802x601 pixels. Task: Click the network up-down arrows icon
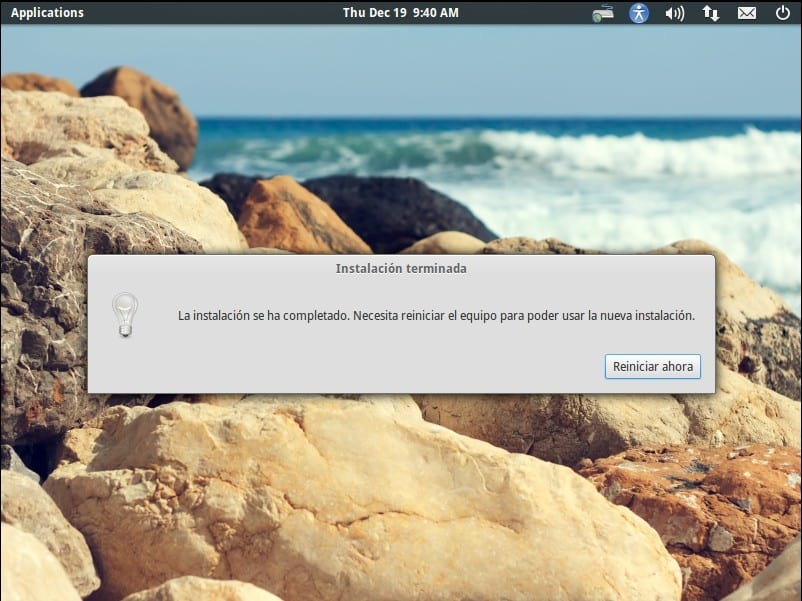710,13
